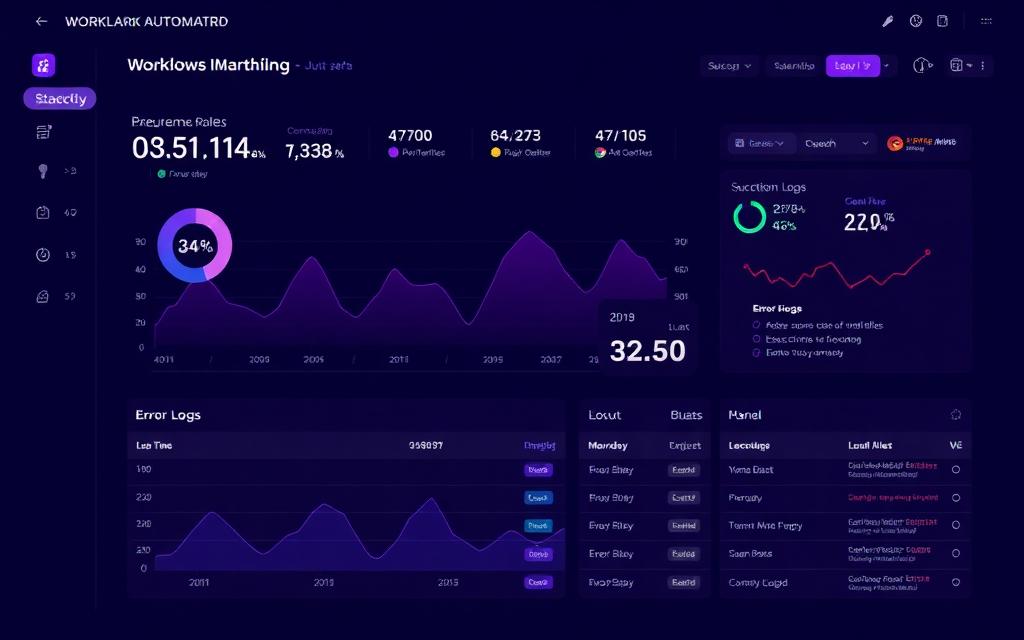1024x640 pixels.
Task: Click the badge in the Erer Bisy row
Action: [x=684, y=554]
